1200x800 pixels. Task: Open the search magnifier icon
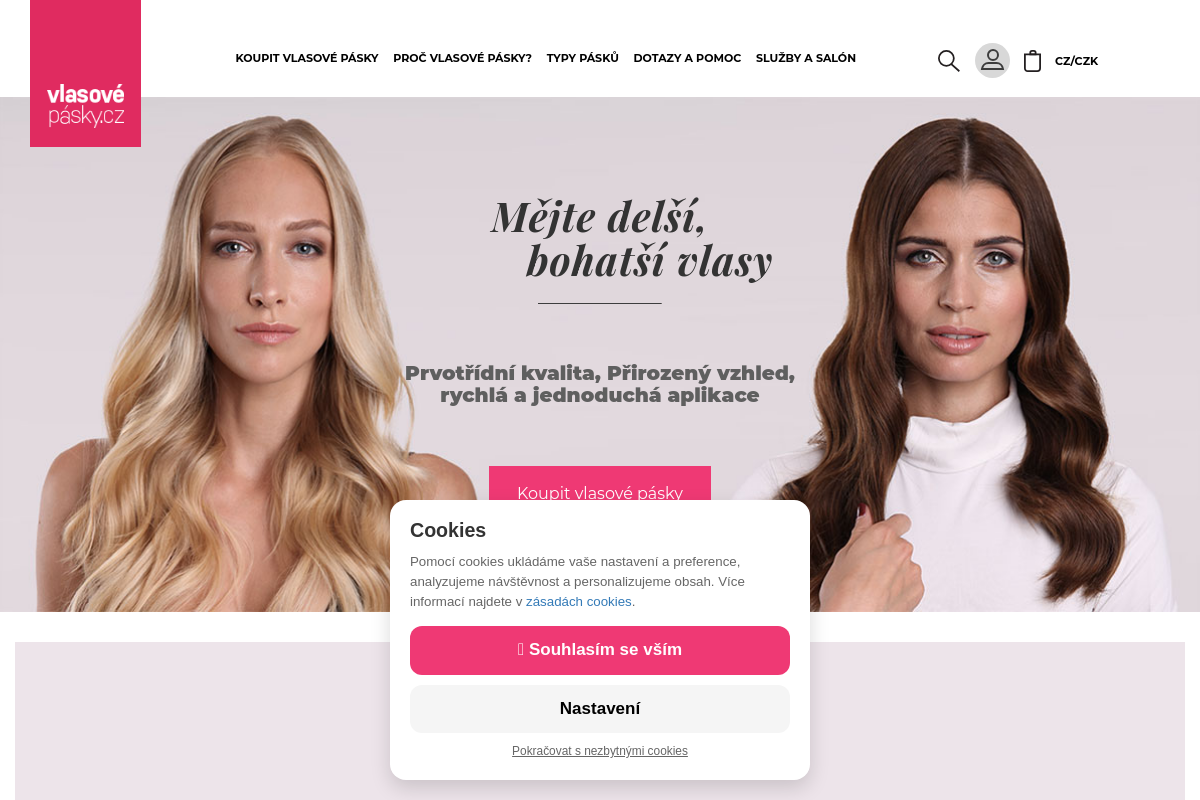948,60
